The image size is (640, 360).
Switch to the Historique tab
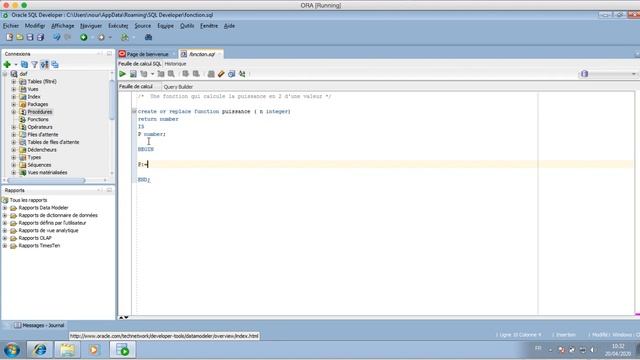(175, 64)
